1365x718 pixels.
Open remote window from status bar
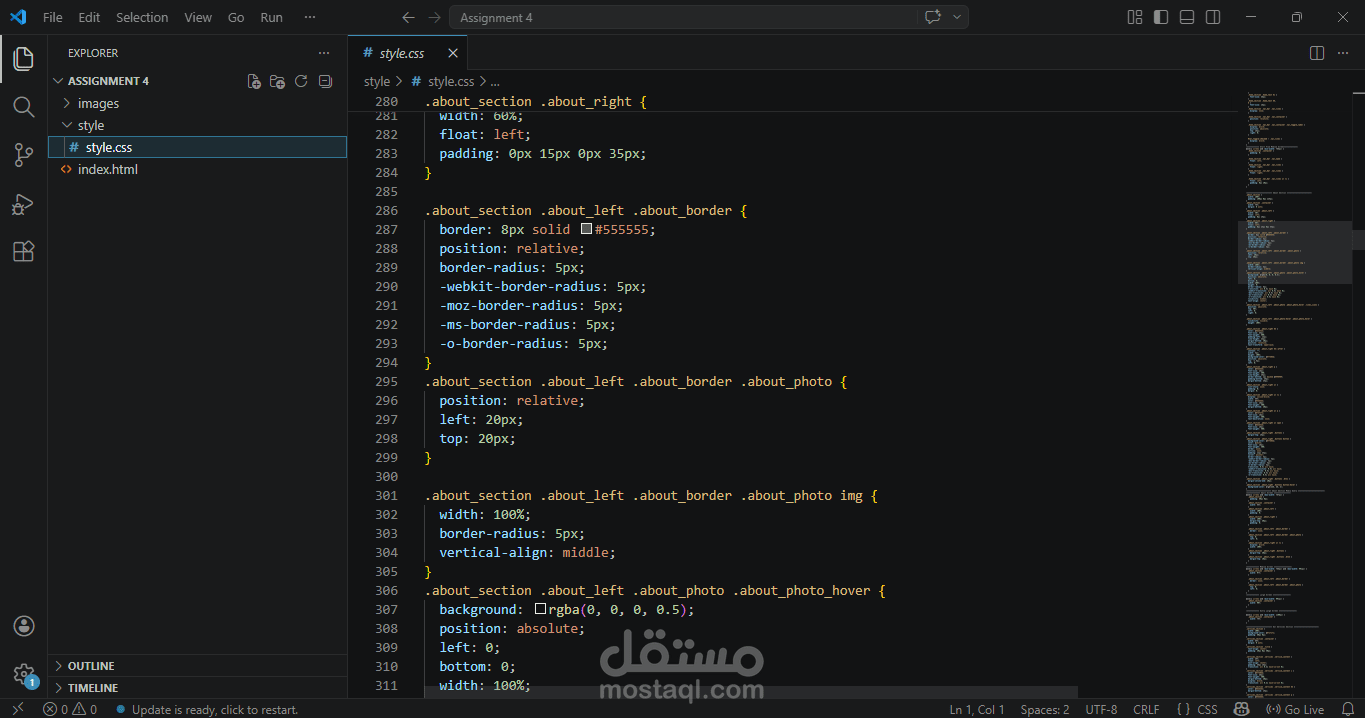[17, 709]
